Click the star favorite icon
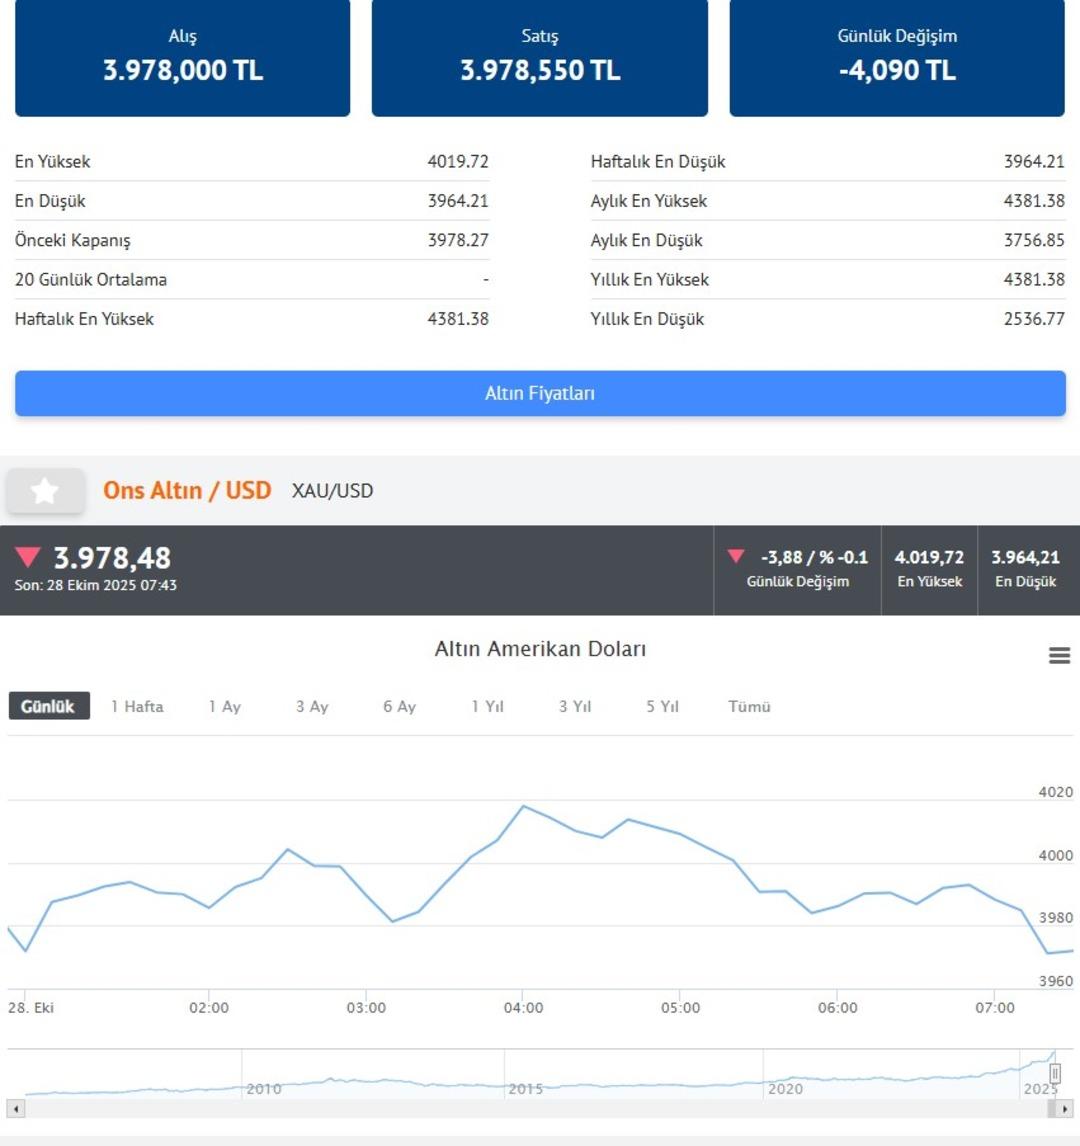Screen dimensions: 1080x1146 click(45, 491)
